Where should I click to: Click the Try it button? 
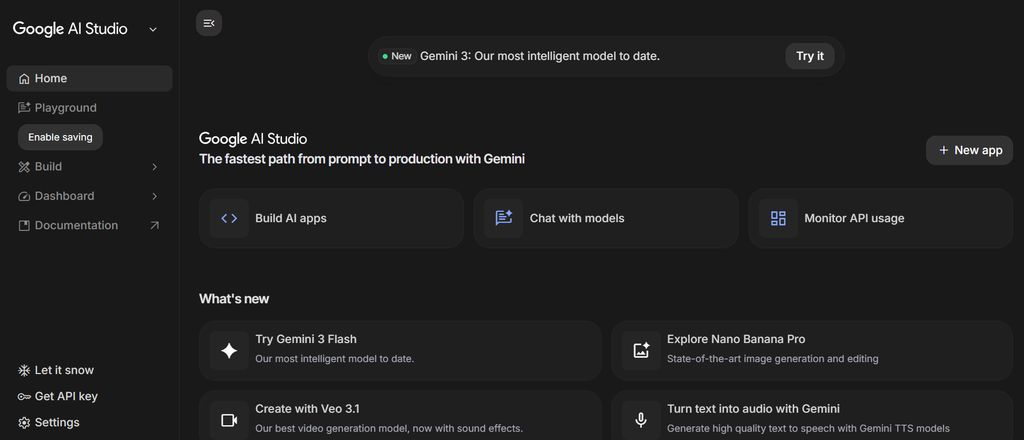click(810, 56)
